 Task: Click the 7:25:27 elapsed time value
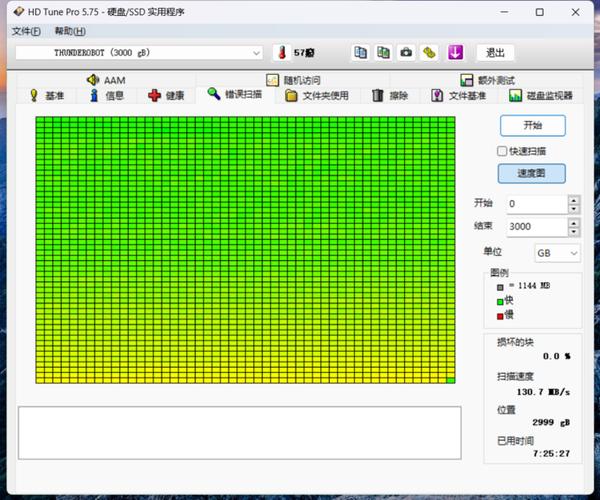click(x=551, y=454)
